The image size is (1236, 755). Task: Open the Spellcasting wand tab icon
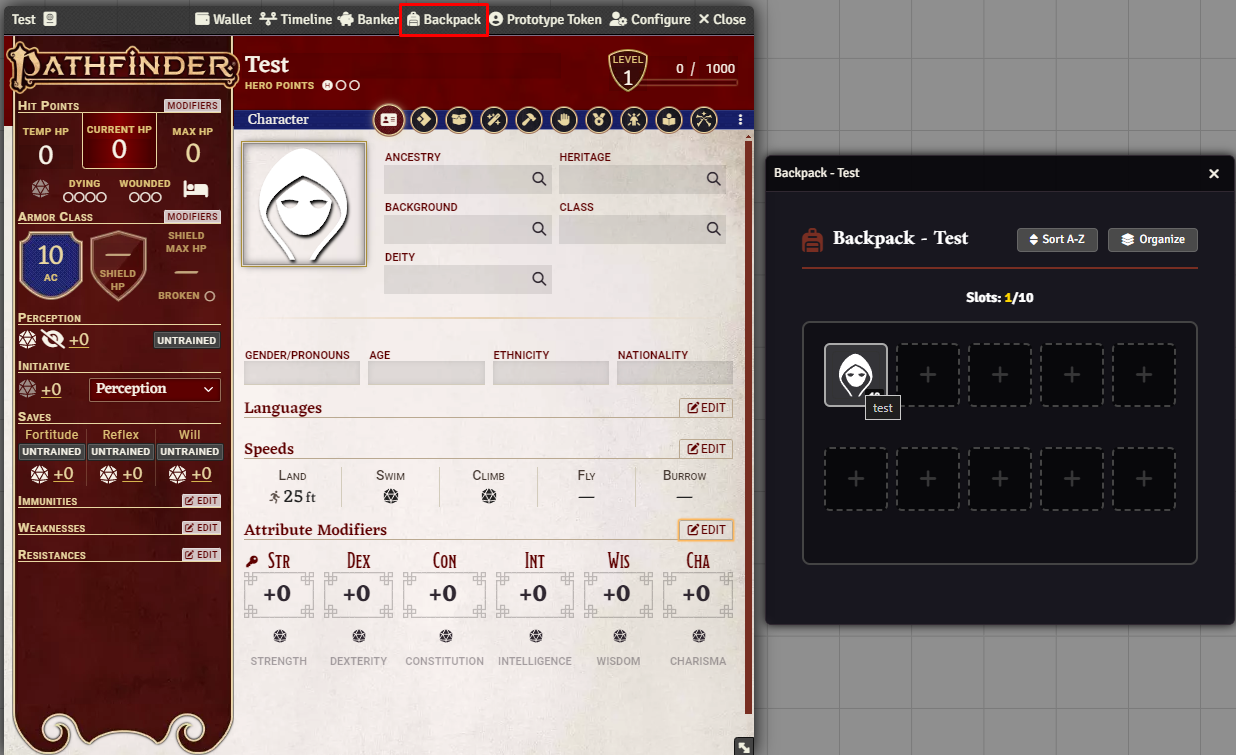point(494,120)
